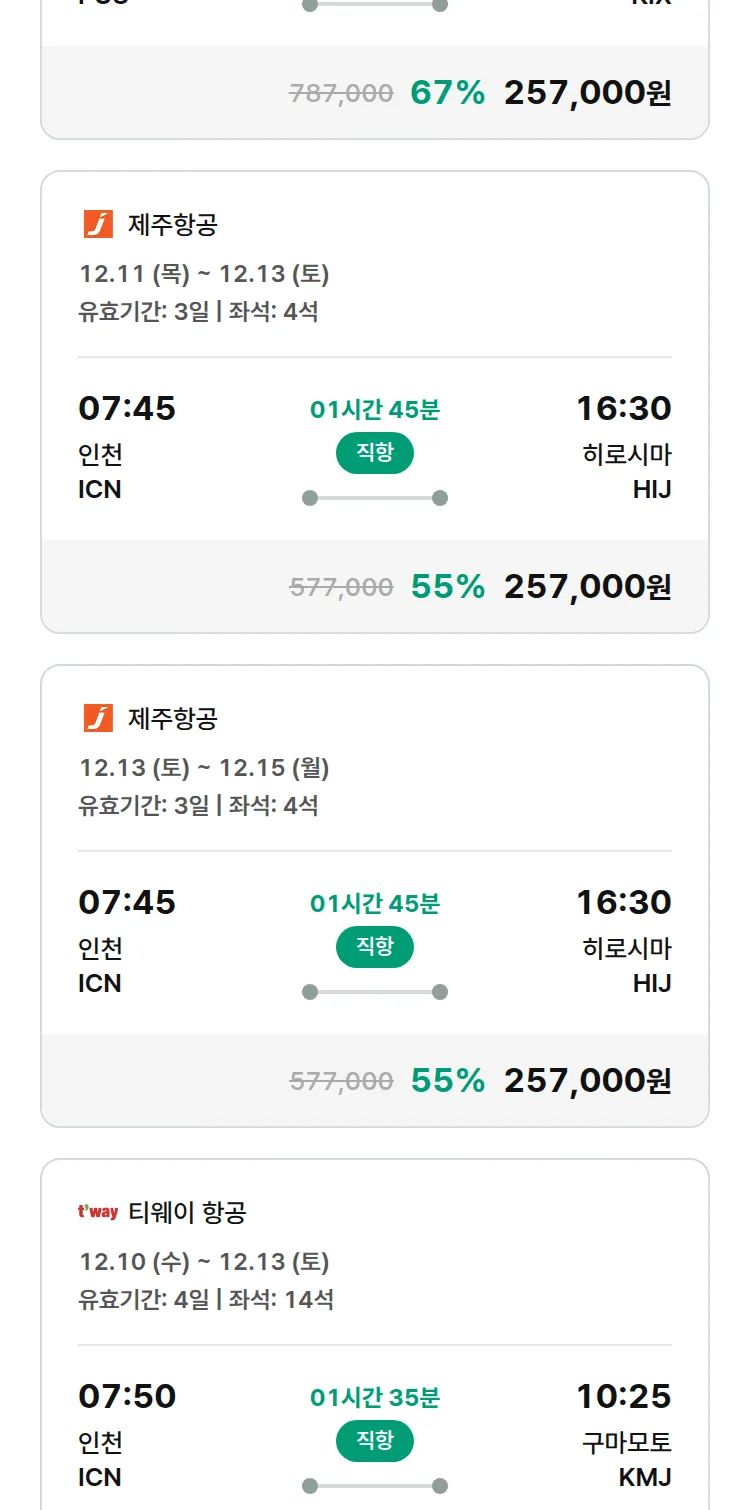
Task: Open 제주항공 name on the 12.11 flight card
Action: 173,225
